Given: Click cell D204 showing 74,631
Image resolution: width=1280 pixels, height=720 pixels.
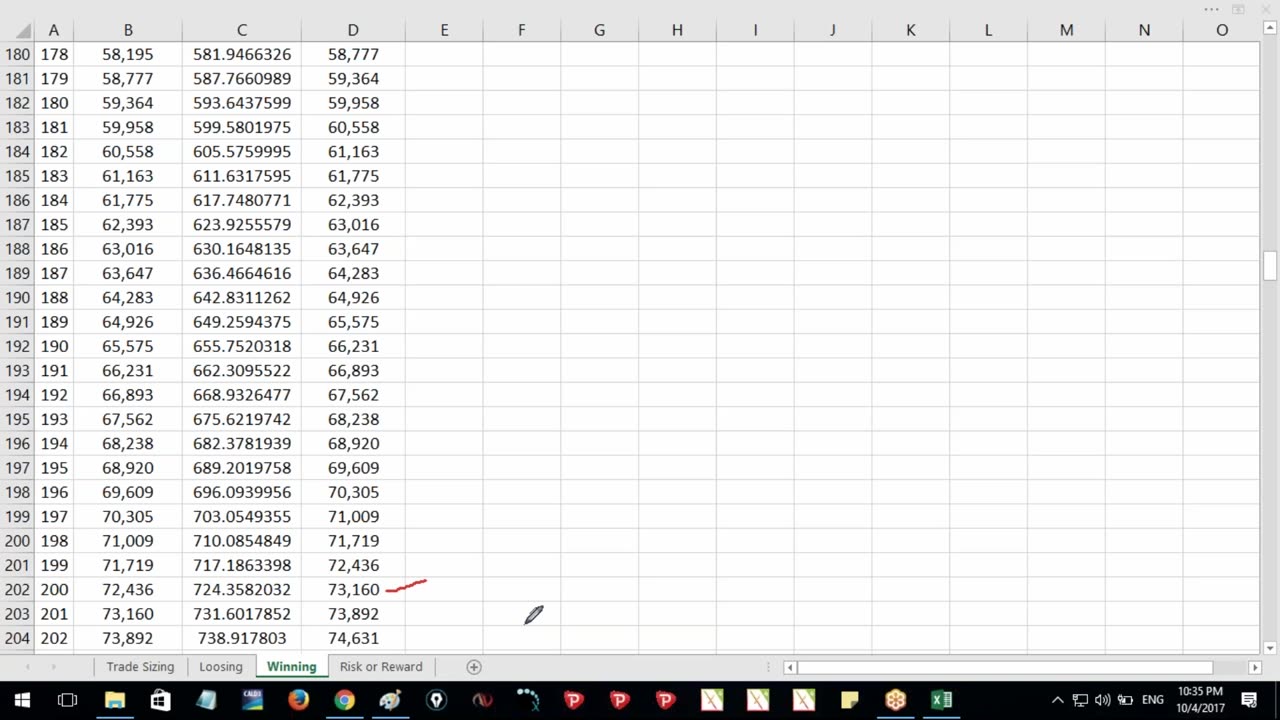Looking at the screenshot, I should click(x=353, y=638).
